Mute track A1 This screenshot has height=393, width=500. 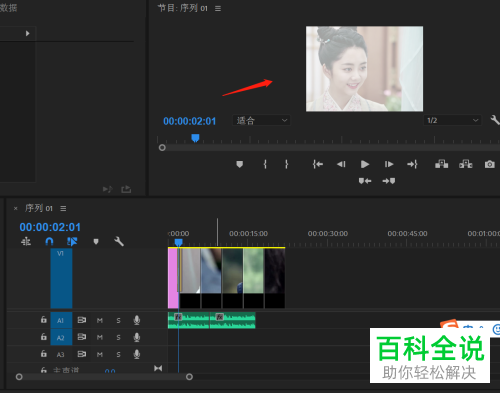[100, 321]
